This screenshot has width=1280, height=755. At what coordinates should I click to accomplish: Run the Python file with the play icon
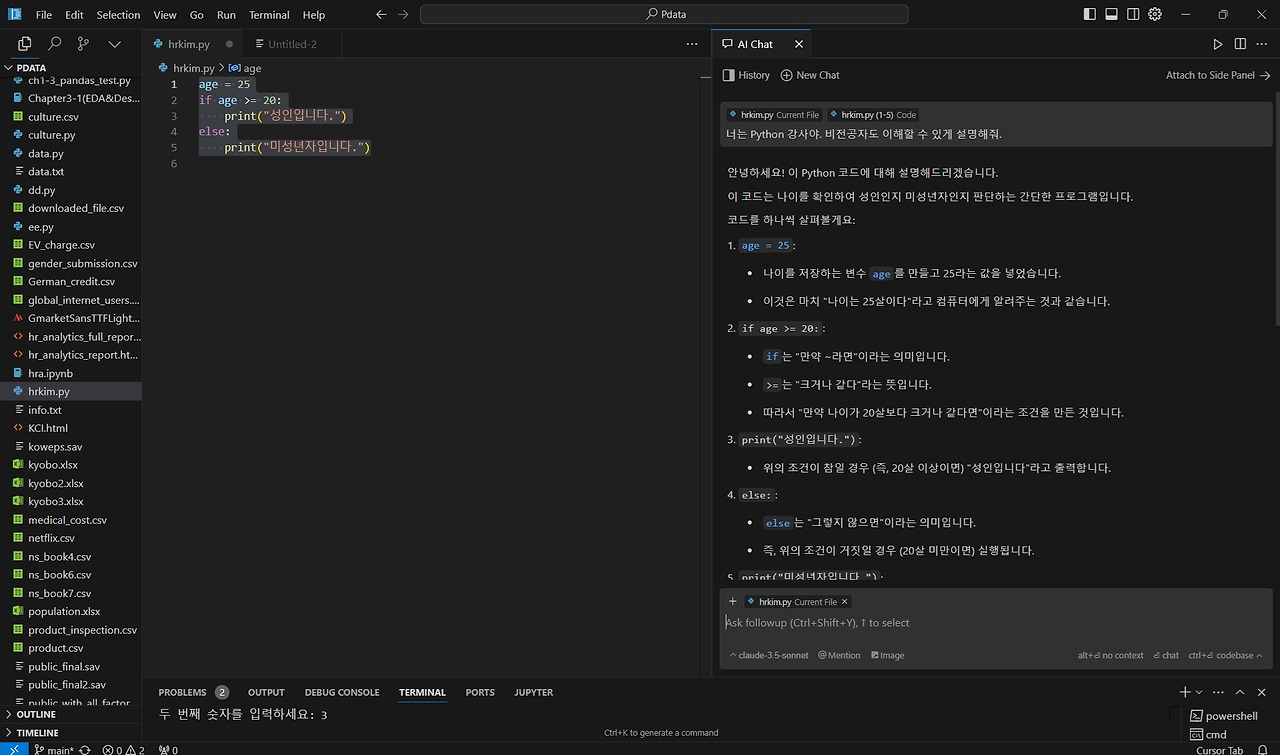click(1218, 44)
